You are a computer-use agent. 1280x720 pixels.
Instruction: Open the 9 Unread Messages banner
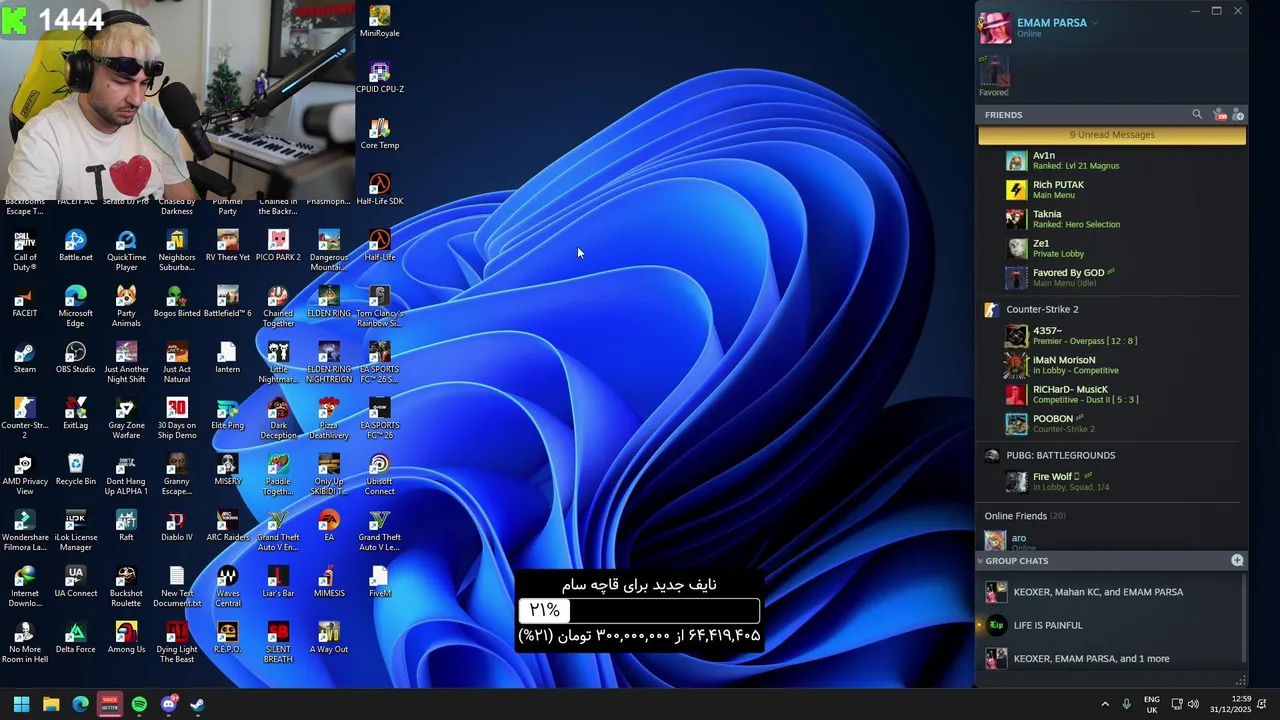click(1112, 135)
